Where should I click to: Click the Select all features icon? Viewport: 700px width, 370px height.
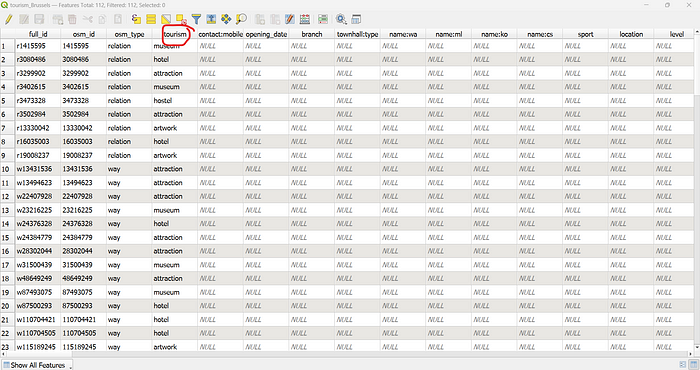151,19
